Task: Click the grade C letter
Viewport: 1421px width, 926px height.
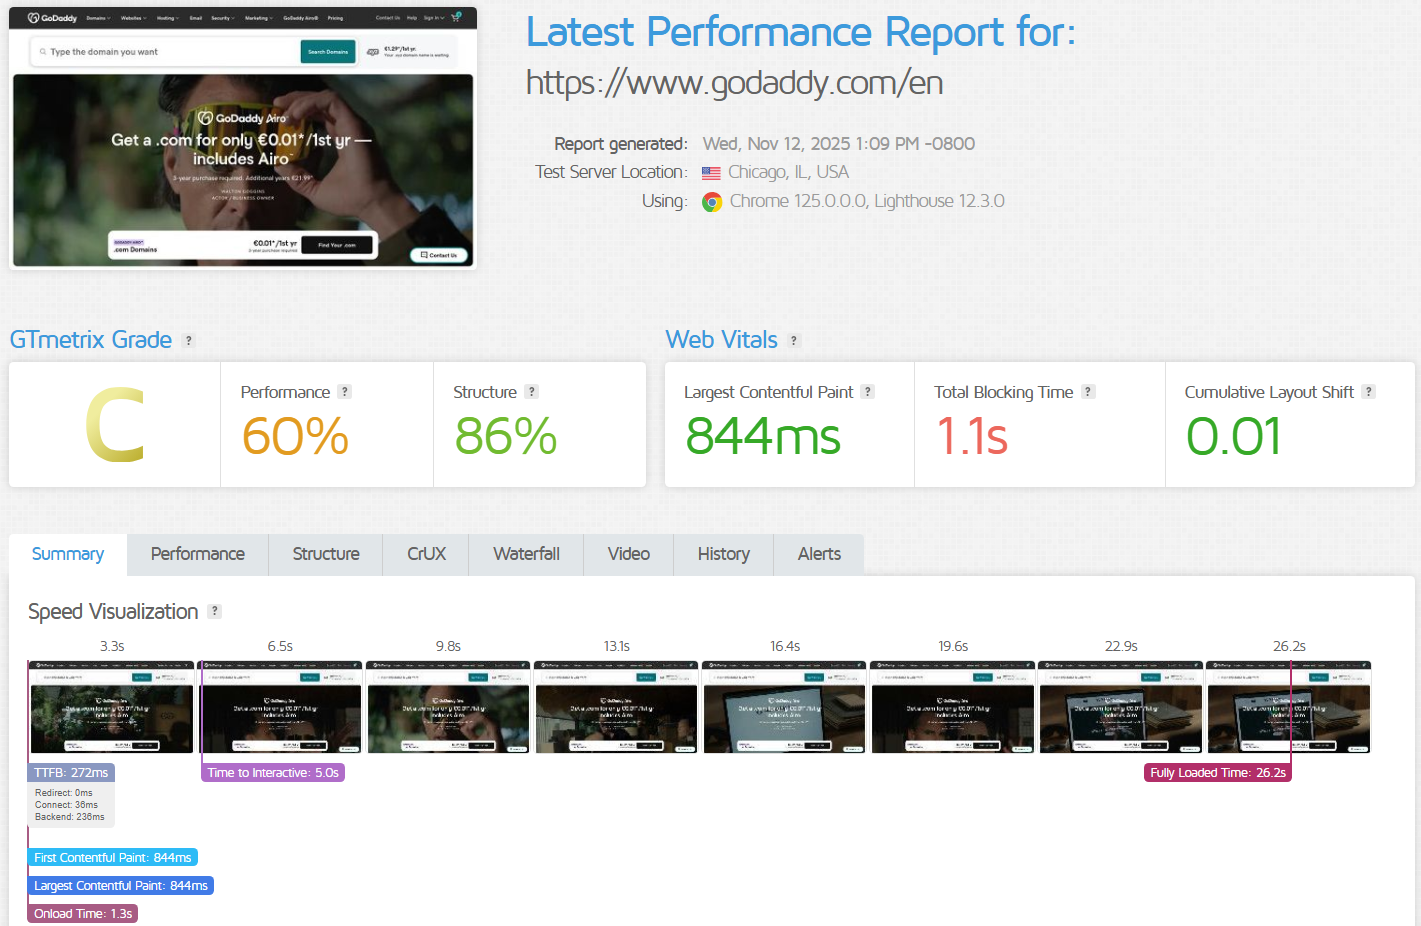Action: [115, 426]
